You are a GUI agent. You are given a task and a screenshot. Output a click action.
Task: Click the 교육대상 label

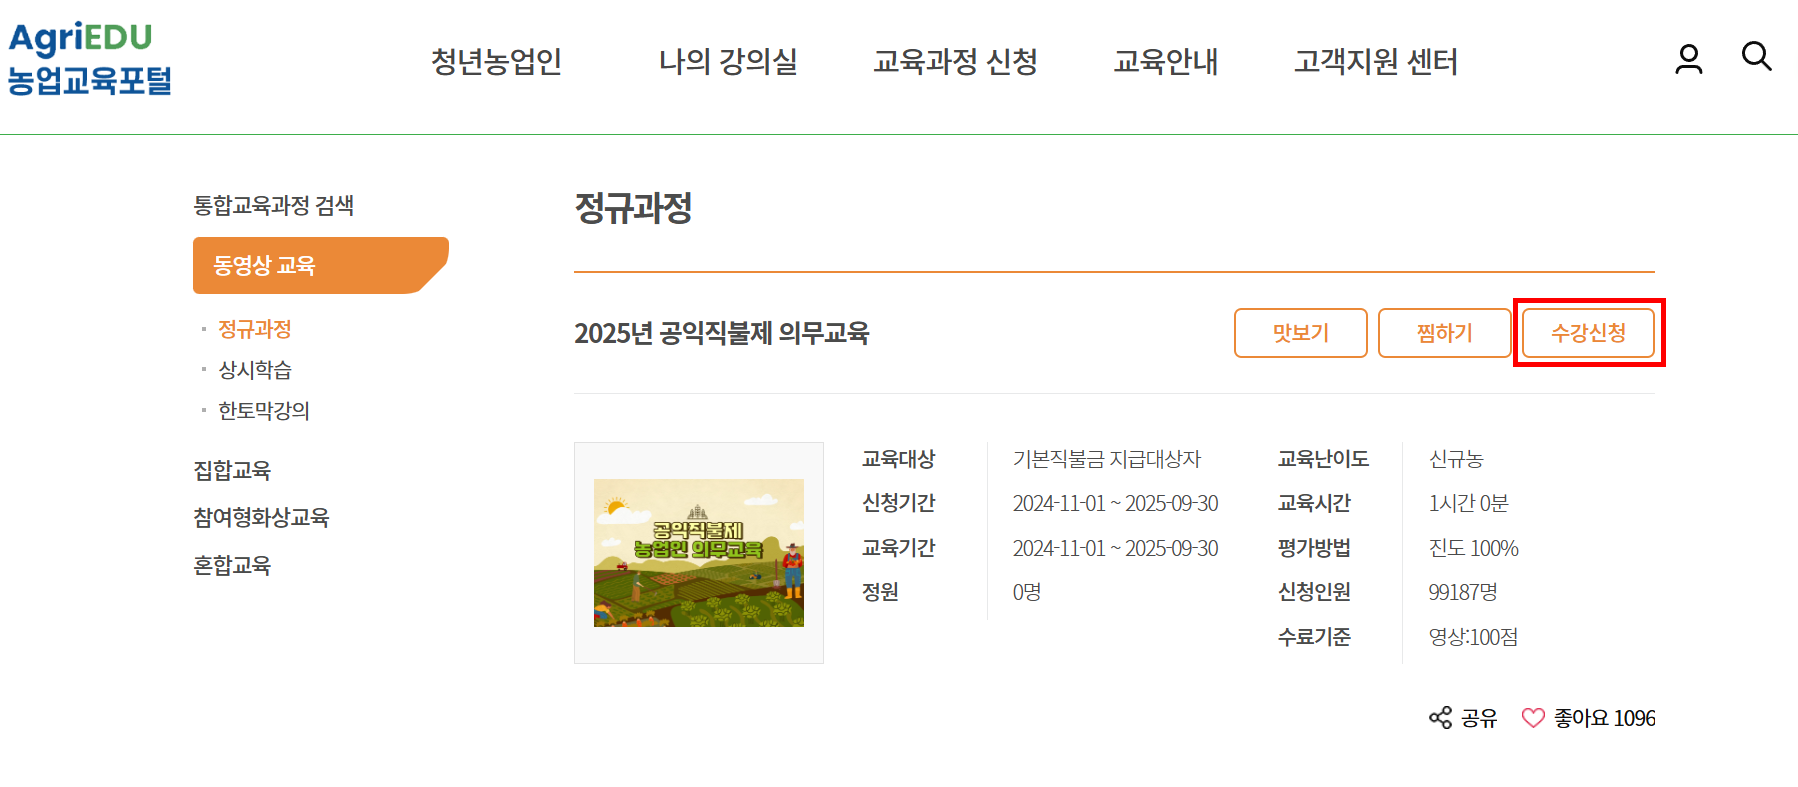[x=899, y=459]
